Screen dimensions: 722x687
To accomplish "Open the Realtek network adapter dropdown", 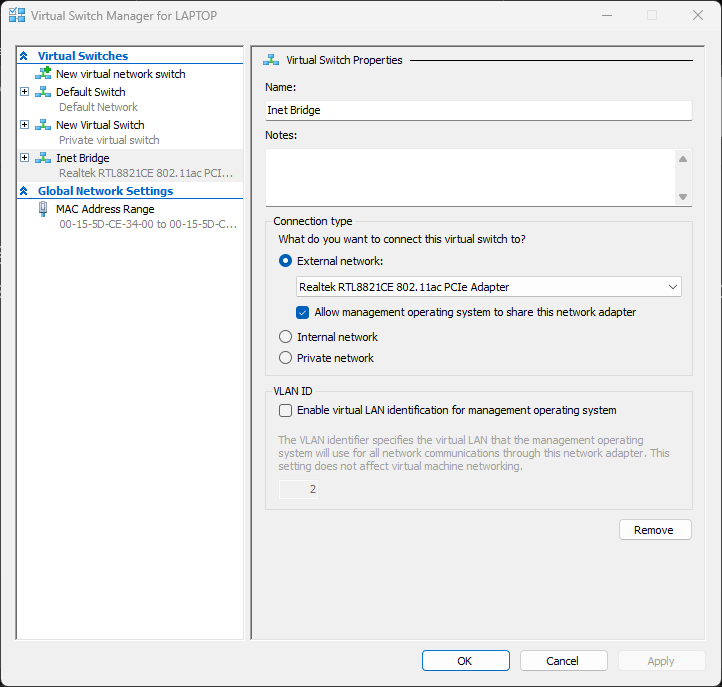I will 489,287.
